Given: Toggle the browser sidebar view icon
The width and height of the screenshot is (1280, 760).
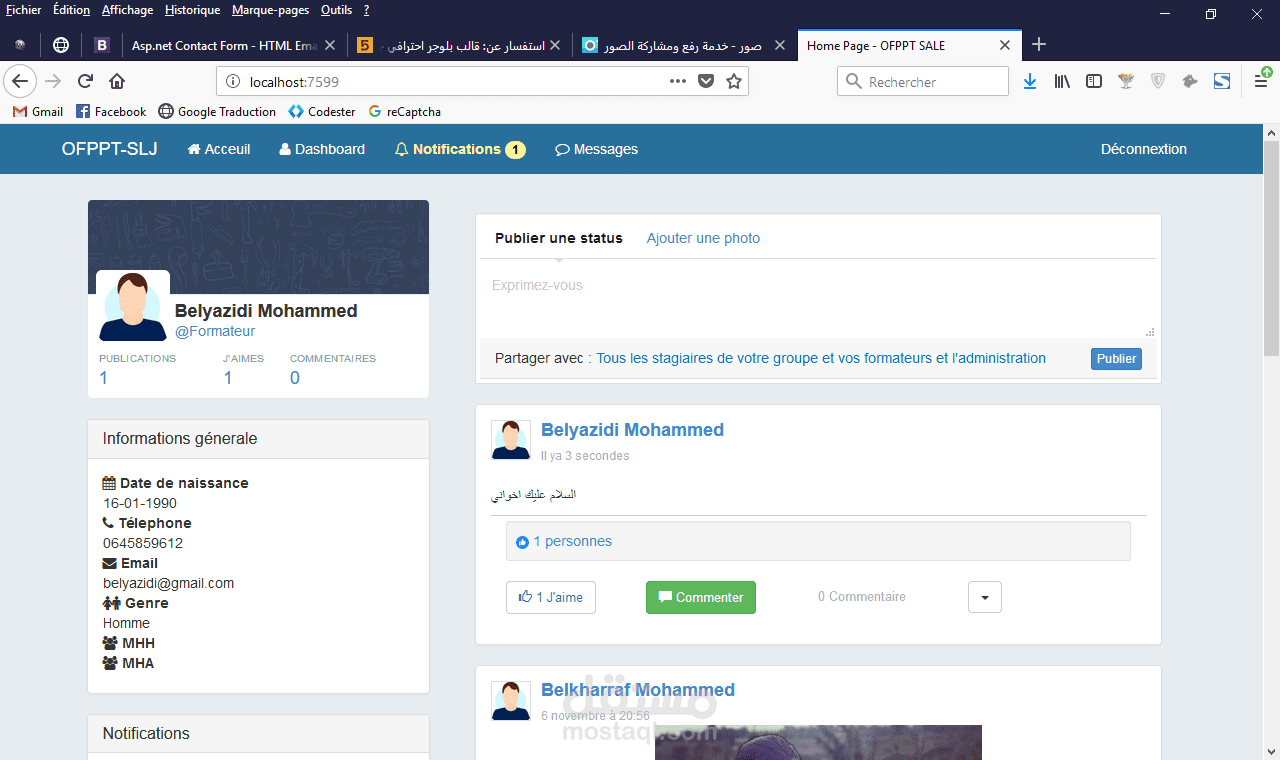Looking at the screenshot, I should (1094, 81).
